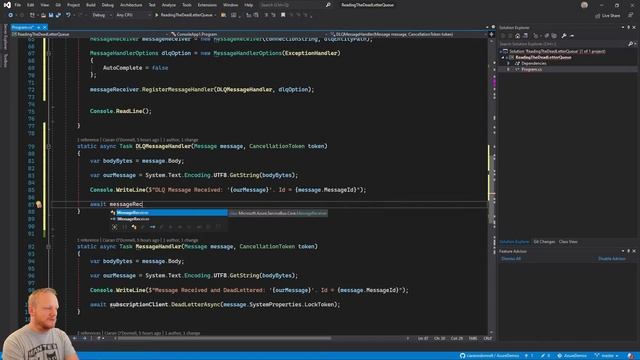The width and height of the screenshot is (640, 360).
Task: Open the Analyze menu
Action: (x=169, y=5)
